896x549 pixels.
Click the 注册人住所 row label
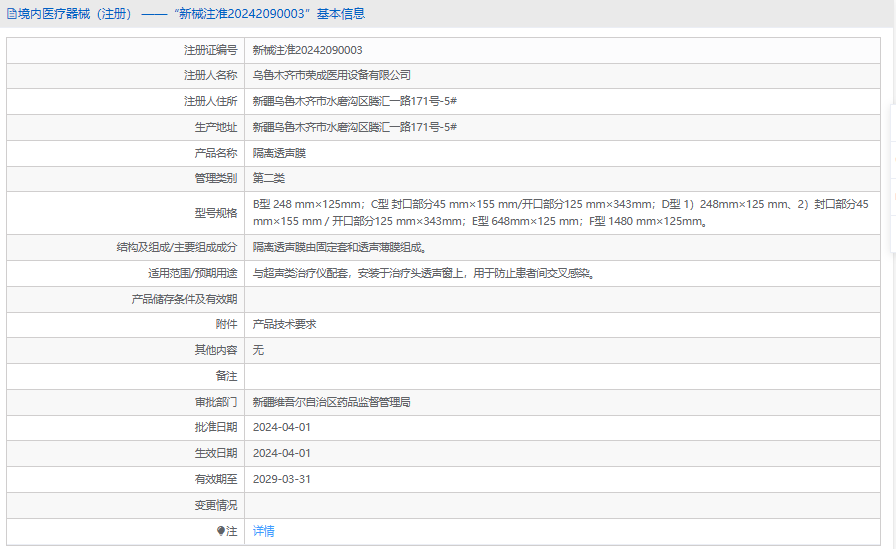[x=210, y=101]
